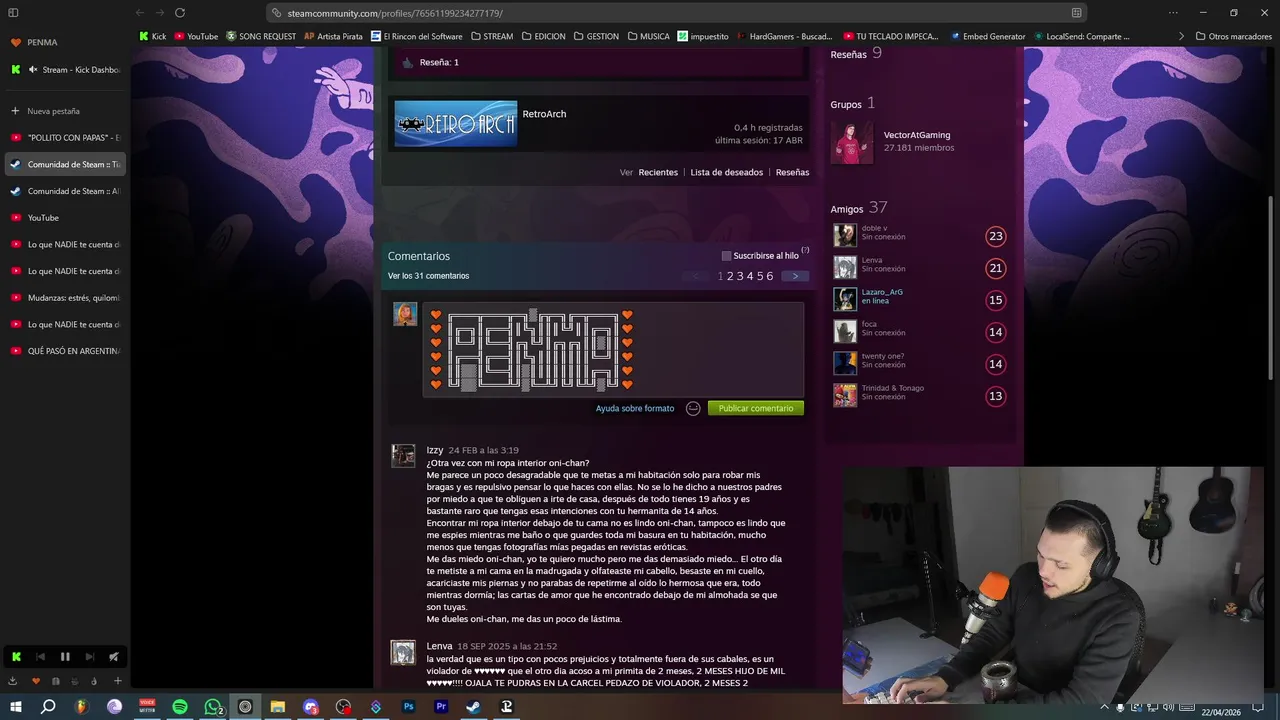Image resolution: width=1280 pixels, height=720 pixels.
Task: Open Discord from the taskbar
Action: click(x=310, y=707)
